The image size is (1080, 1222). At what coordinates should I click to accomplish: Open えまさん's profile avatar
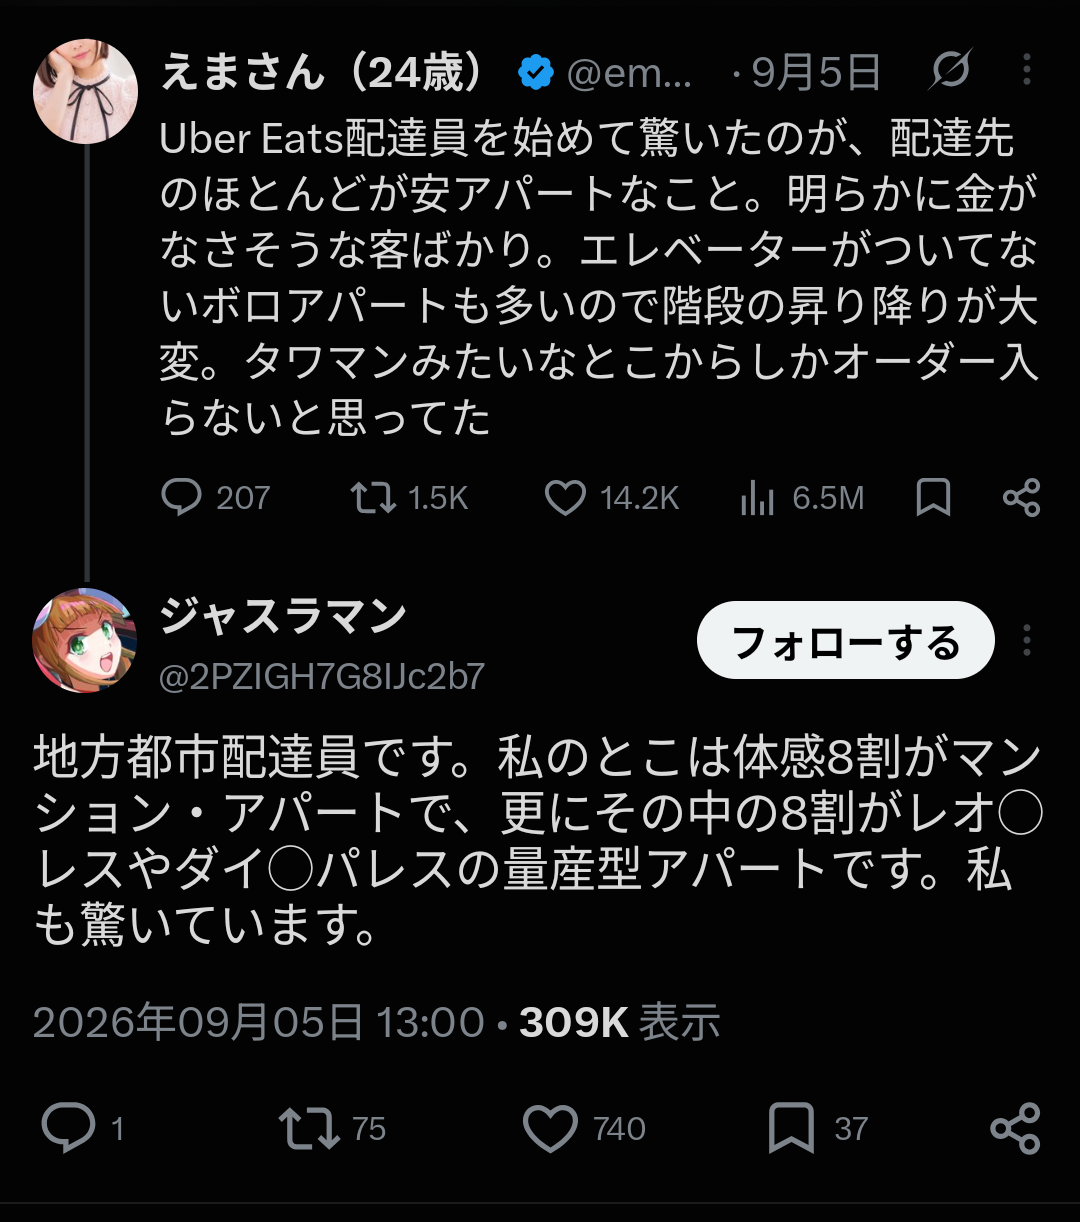coord(86,92)
